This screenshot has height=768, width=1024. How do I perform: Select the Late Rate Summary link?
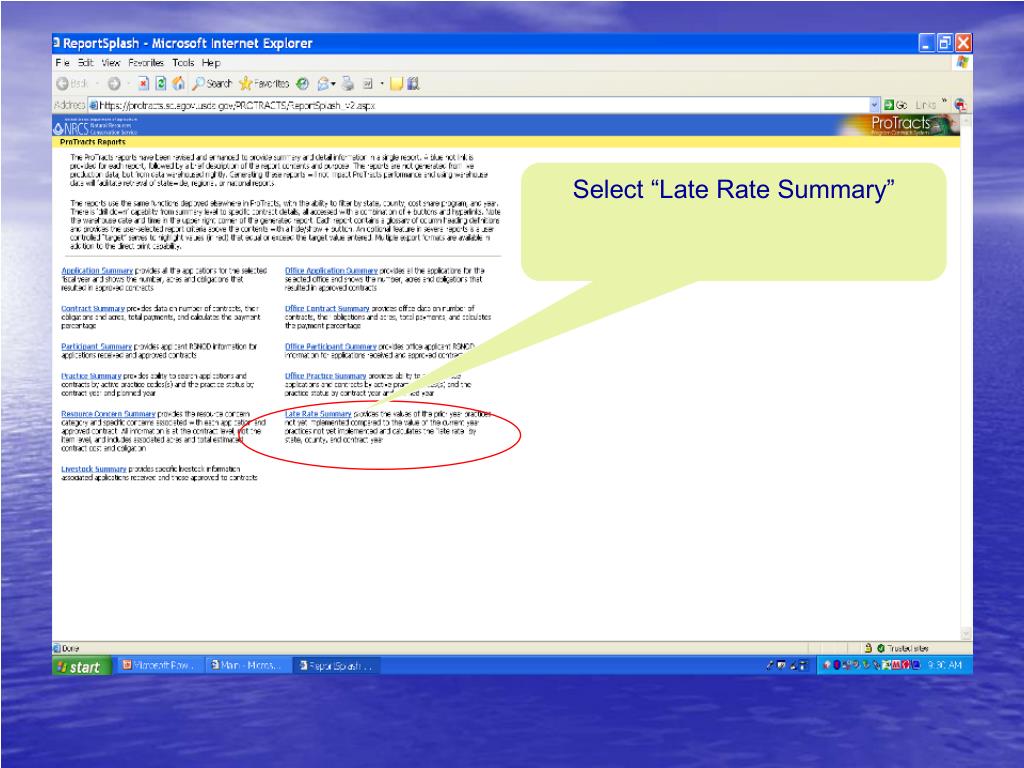[318, 413]
